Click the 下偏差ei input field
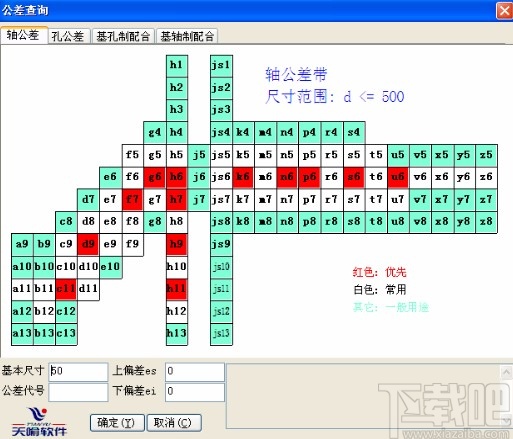This screenshot has width=513, height=439. (195, 392)
